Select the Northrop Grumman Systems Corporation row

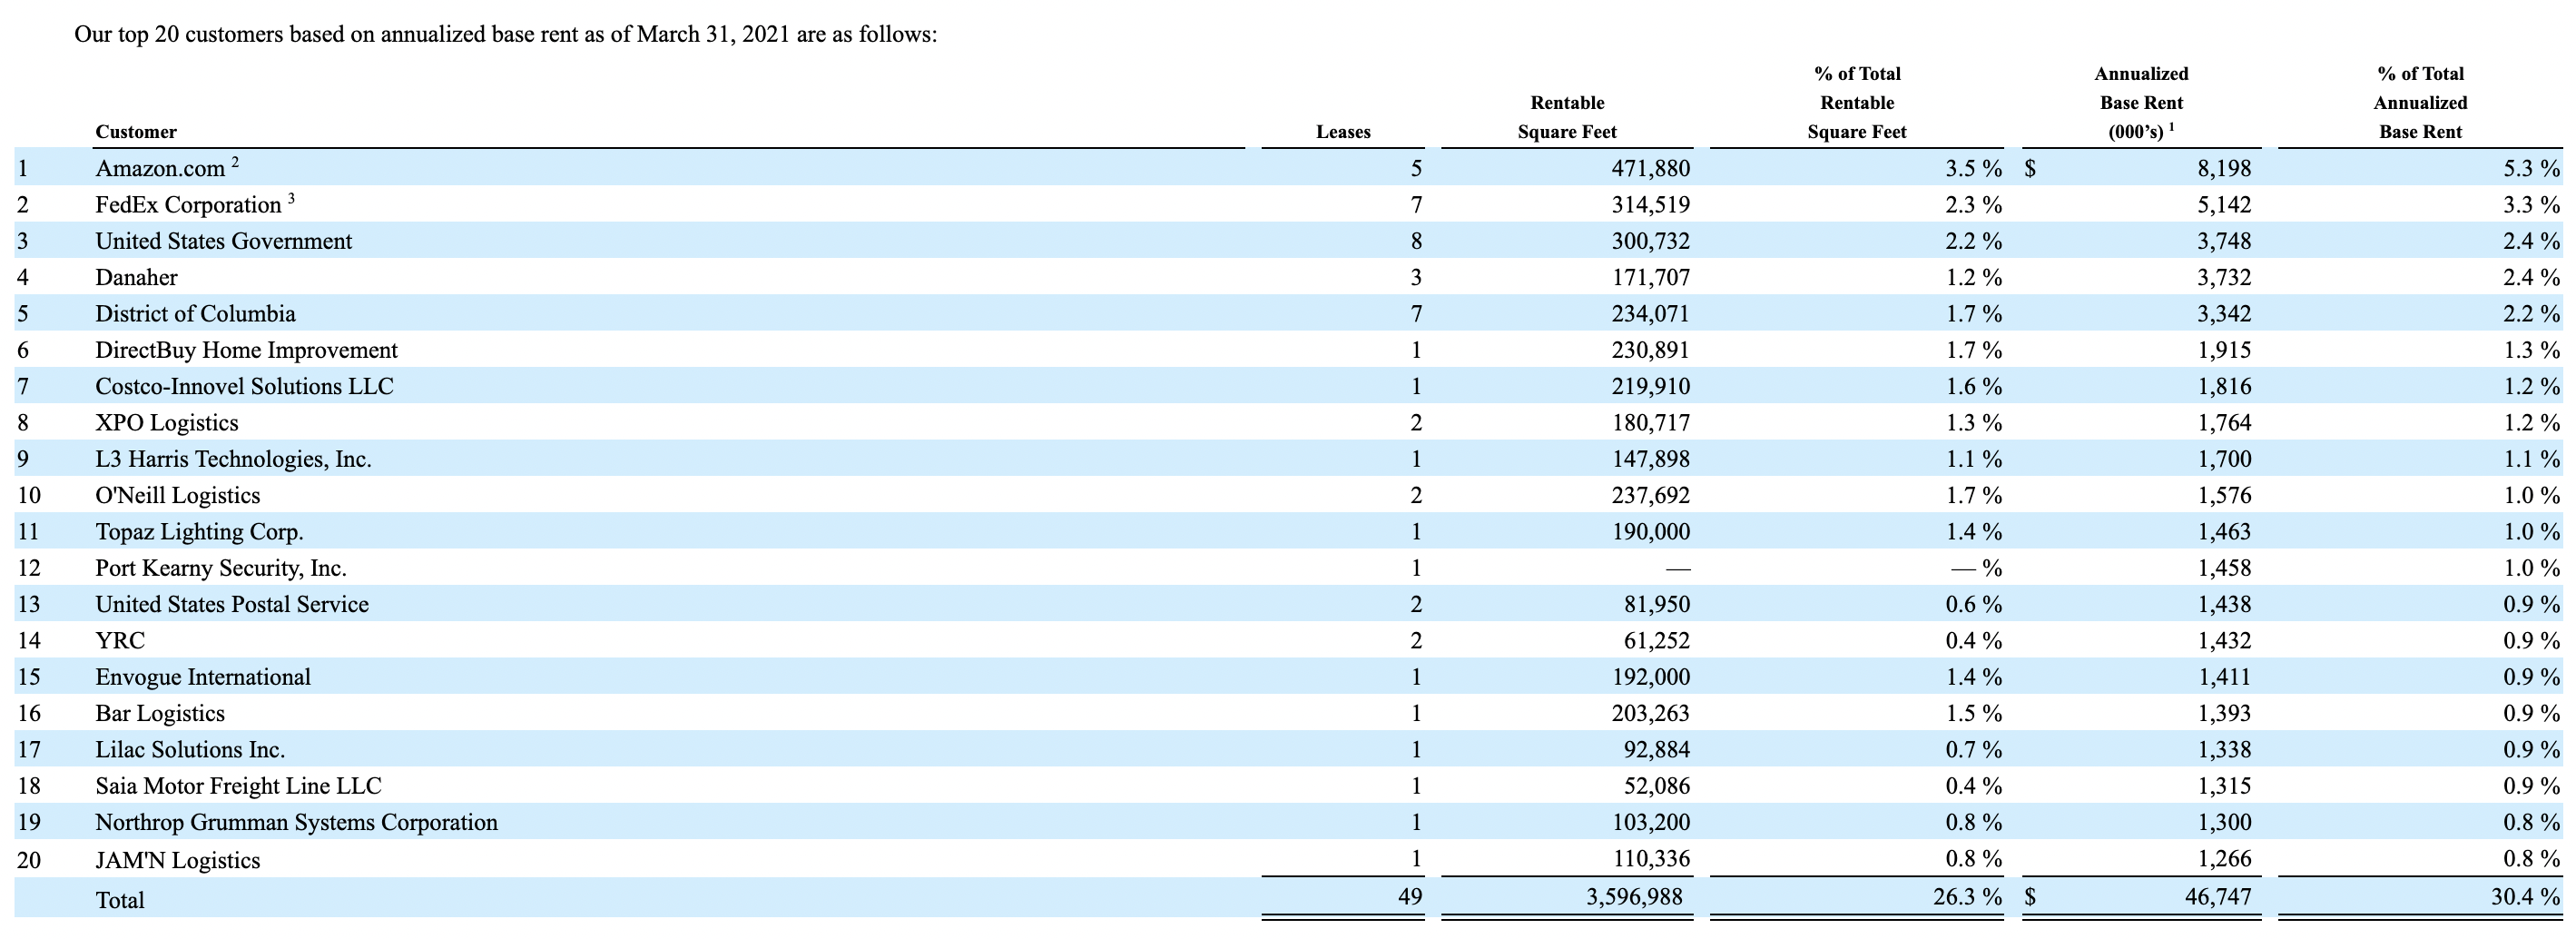(x=296, y=822)
